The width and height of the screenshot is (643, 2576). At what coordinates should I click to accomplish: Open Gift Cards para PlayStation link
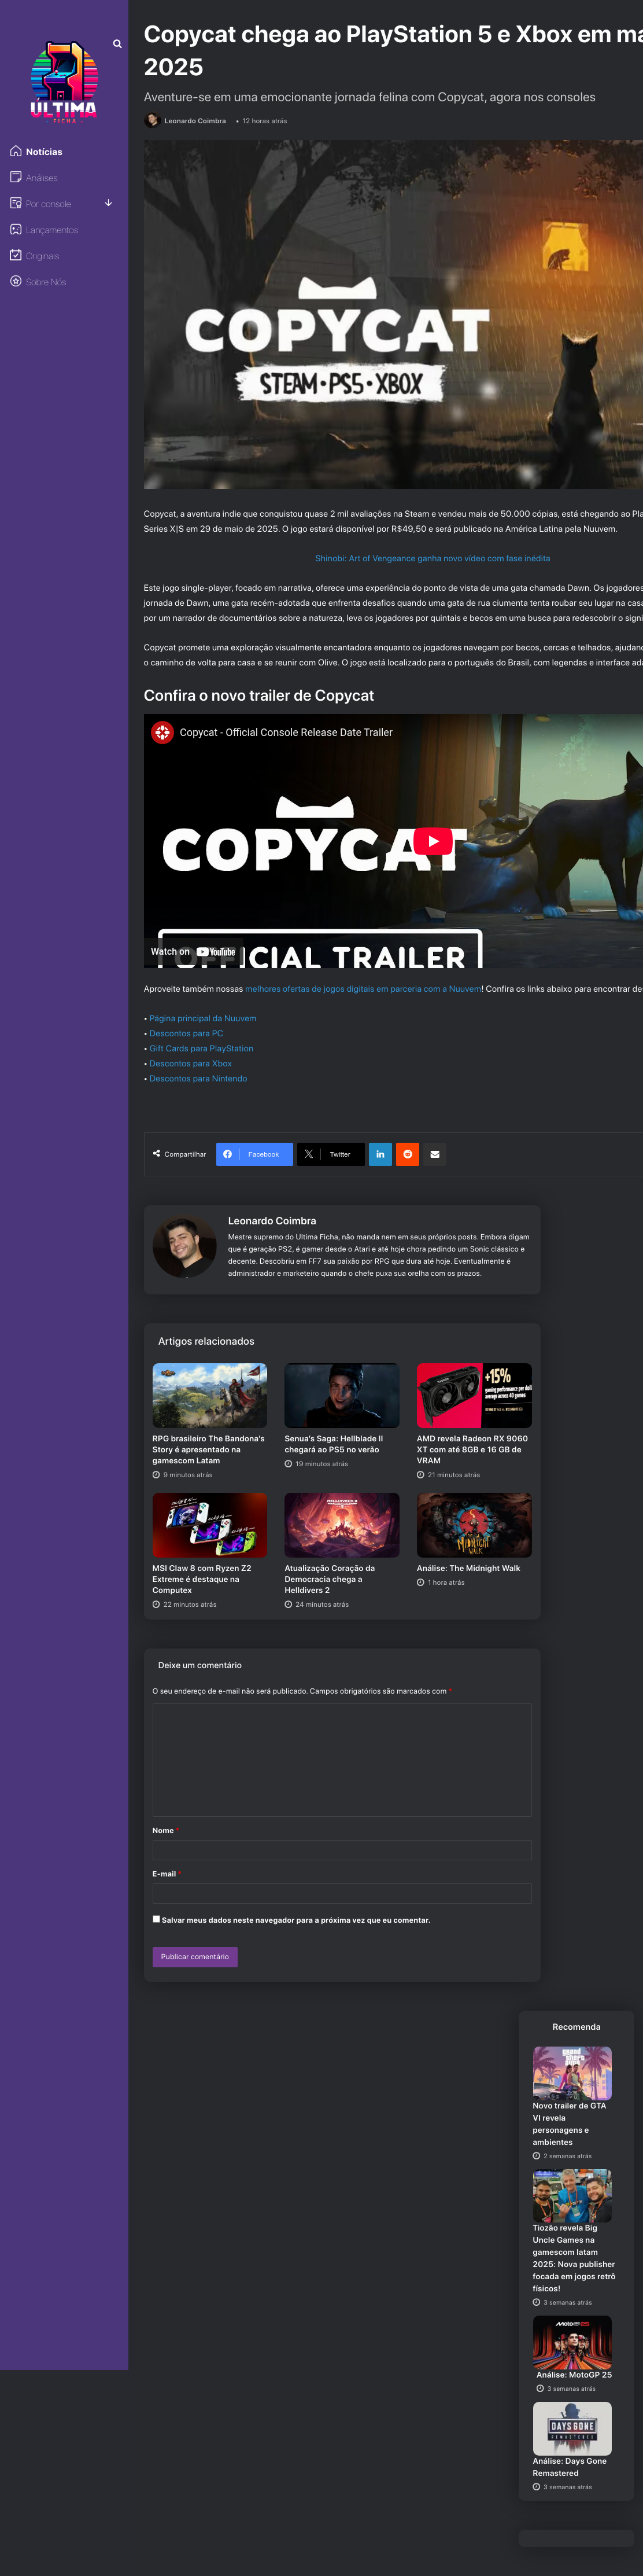click(201, 1048)
